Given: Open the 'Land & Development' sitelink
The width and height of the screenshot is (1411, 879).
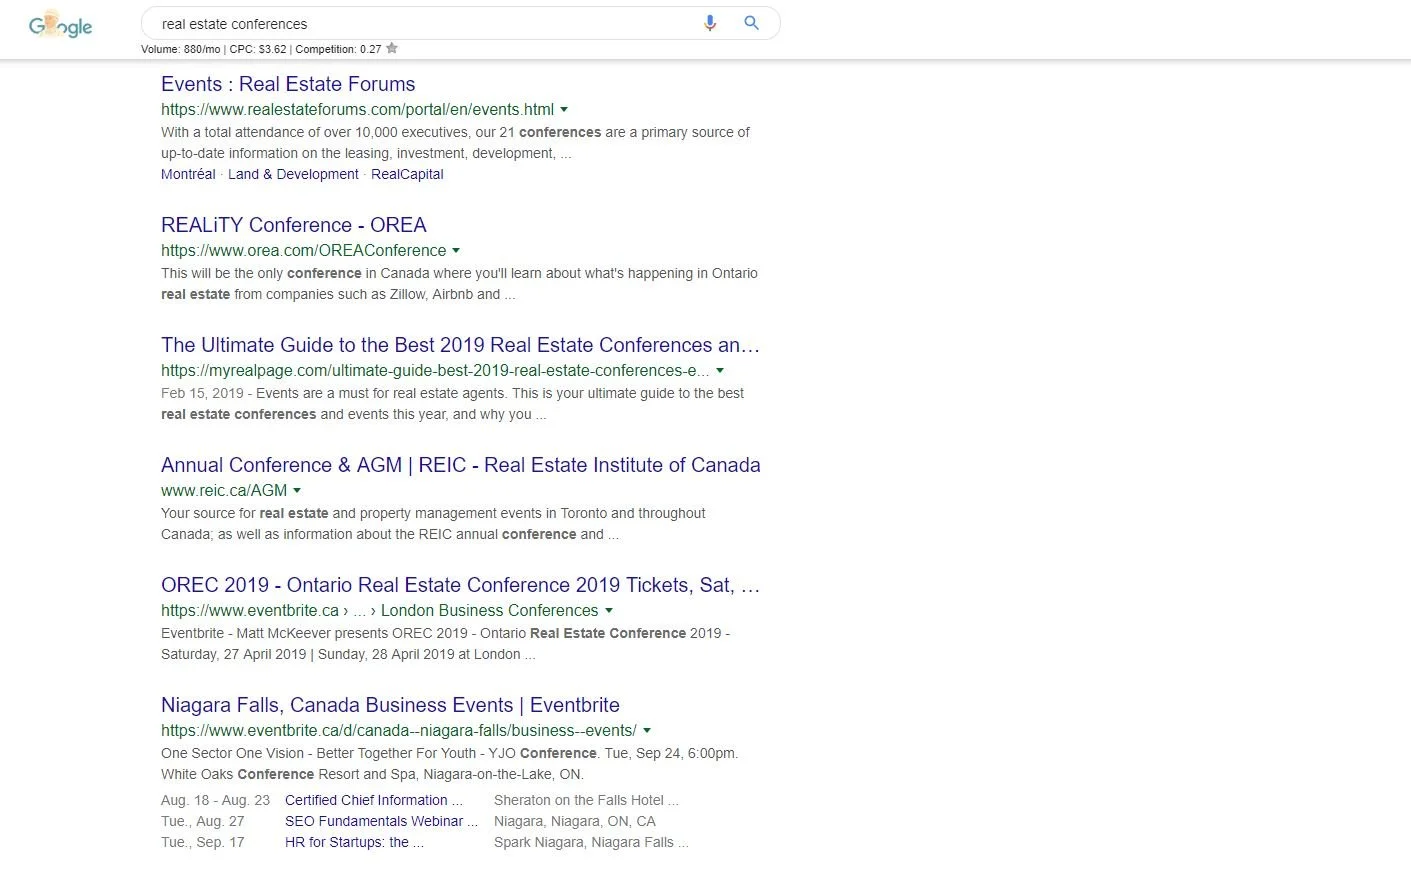Looking at the screenshot, I should [293, 174].
